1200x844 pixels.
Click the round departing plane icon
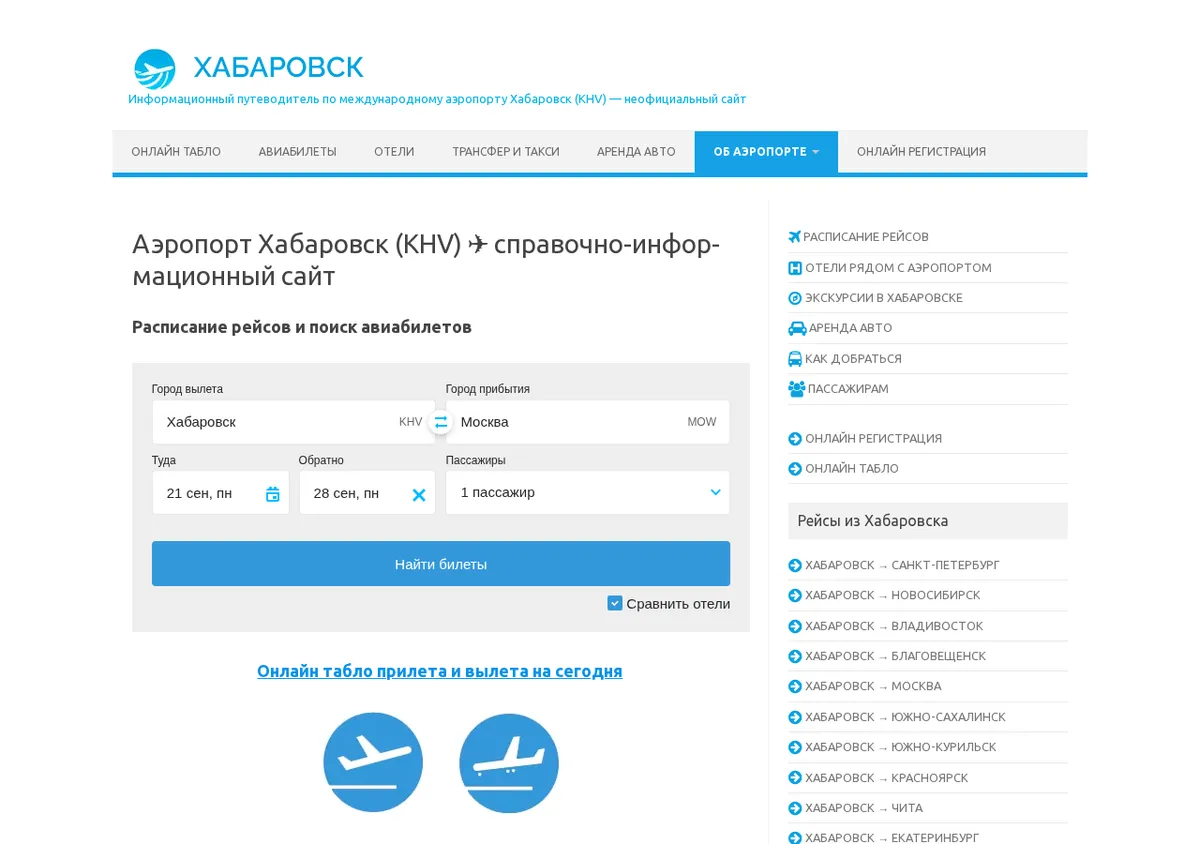[x=373, y=762]
